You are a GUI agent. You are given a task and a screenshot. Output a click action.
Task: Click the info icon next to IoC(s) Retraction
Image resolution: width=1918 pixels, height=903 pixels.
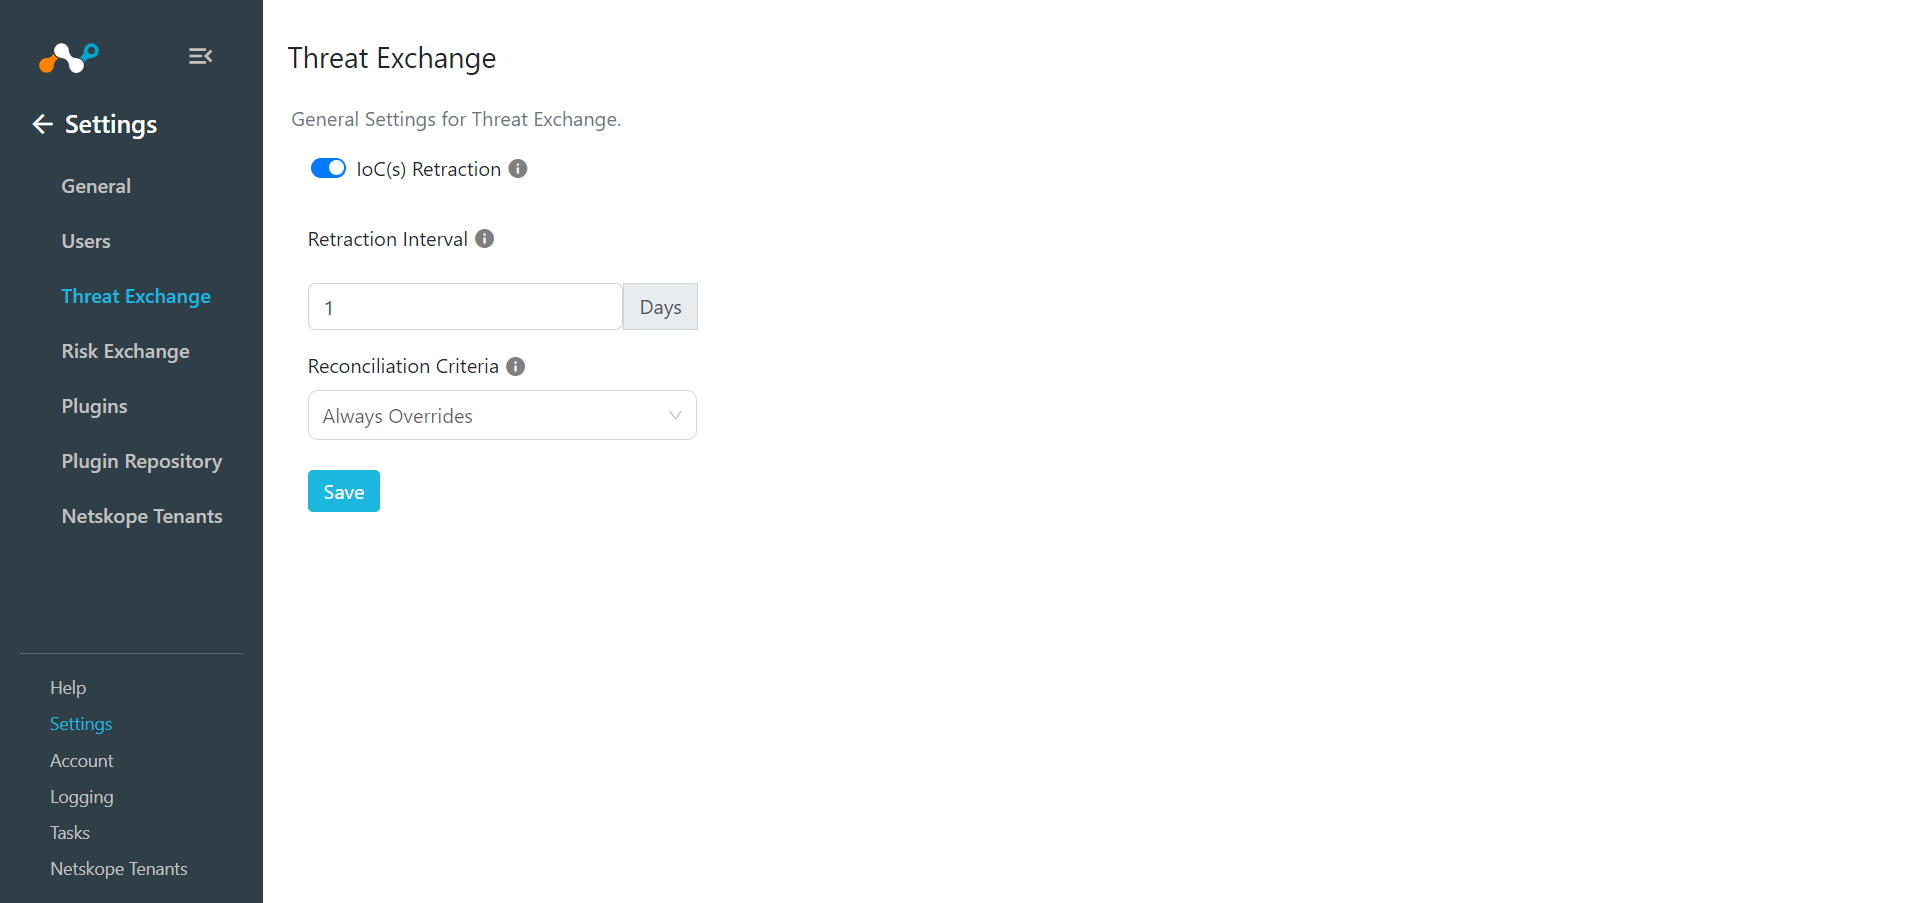[x=518, y=169]
